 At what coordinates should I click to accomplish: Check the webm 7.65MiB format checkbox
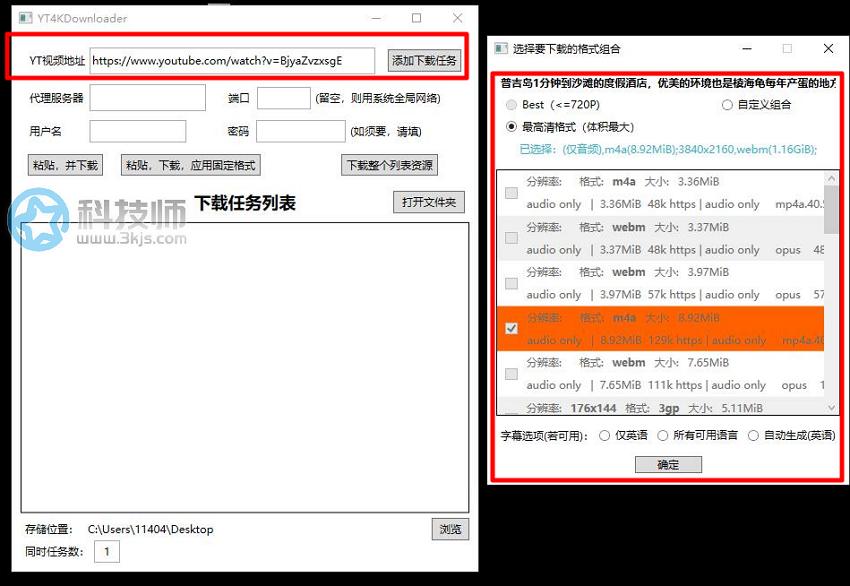coord(511,374)
